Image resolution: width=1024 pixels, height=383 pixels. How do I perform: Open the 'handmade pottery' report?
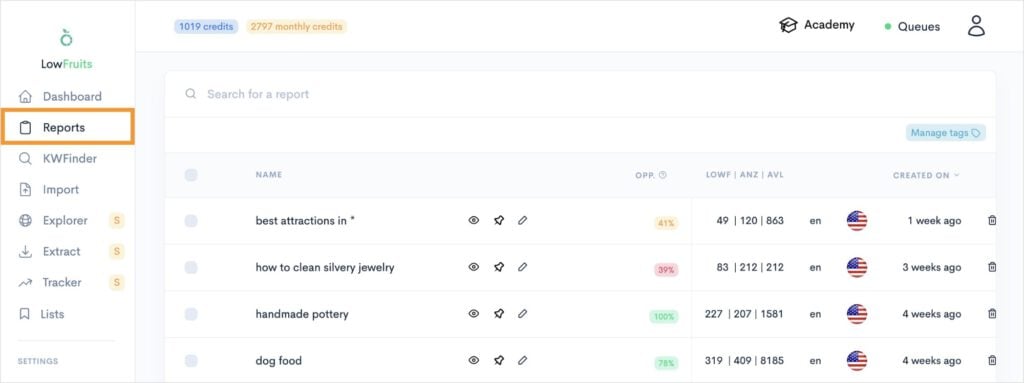pos(302,314)
